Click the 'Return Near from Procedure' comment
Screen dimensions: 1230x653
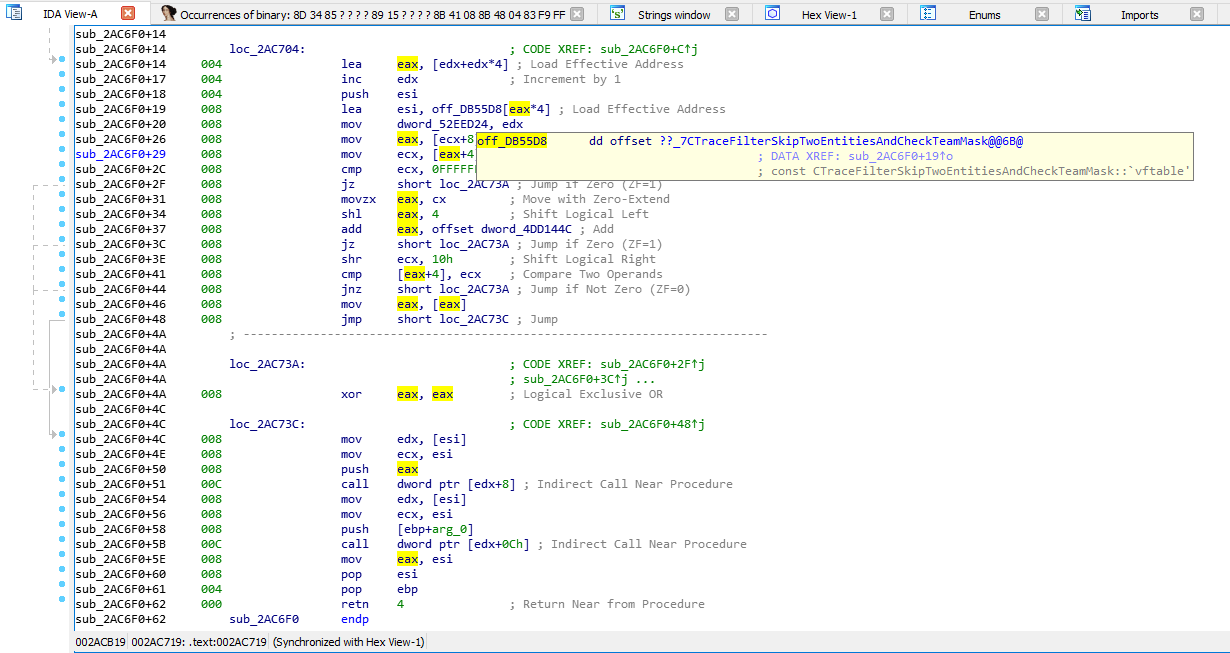[614, 604]
